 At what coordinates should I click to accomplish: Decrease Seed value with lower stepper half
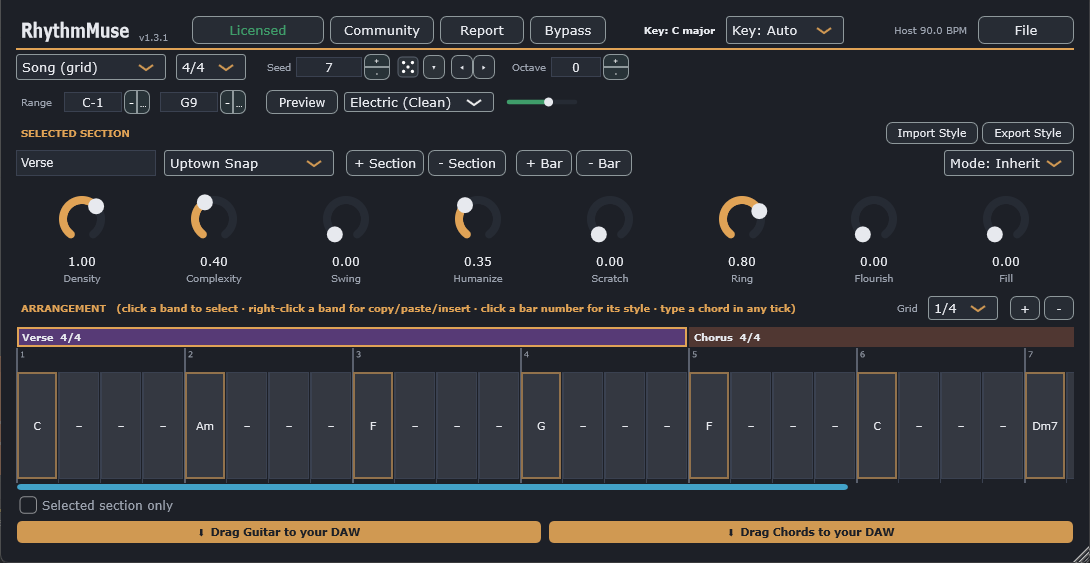(x=377, y=74)
